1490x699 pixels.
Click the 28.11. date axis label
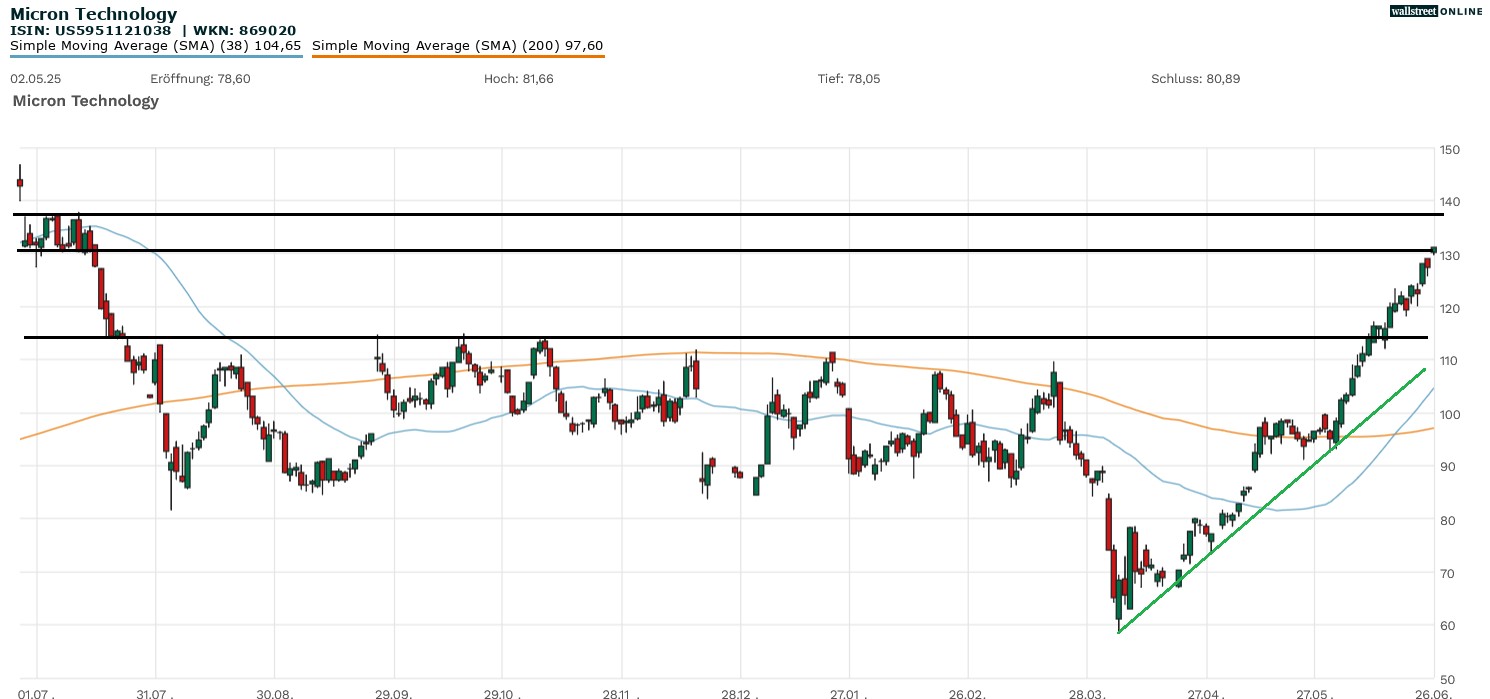[x=621, y=692]
